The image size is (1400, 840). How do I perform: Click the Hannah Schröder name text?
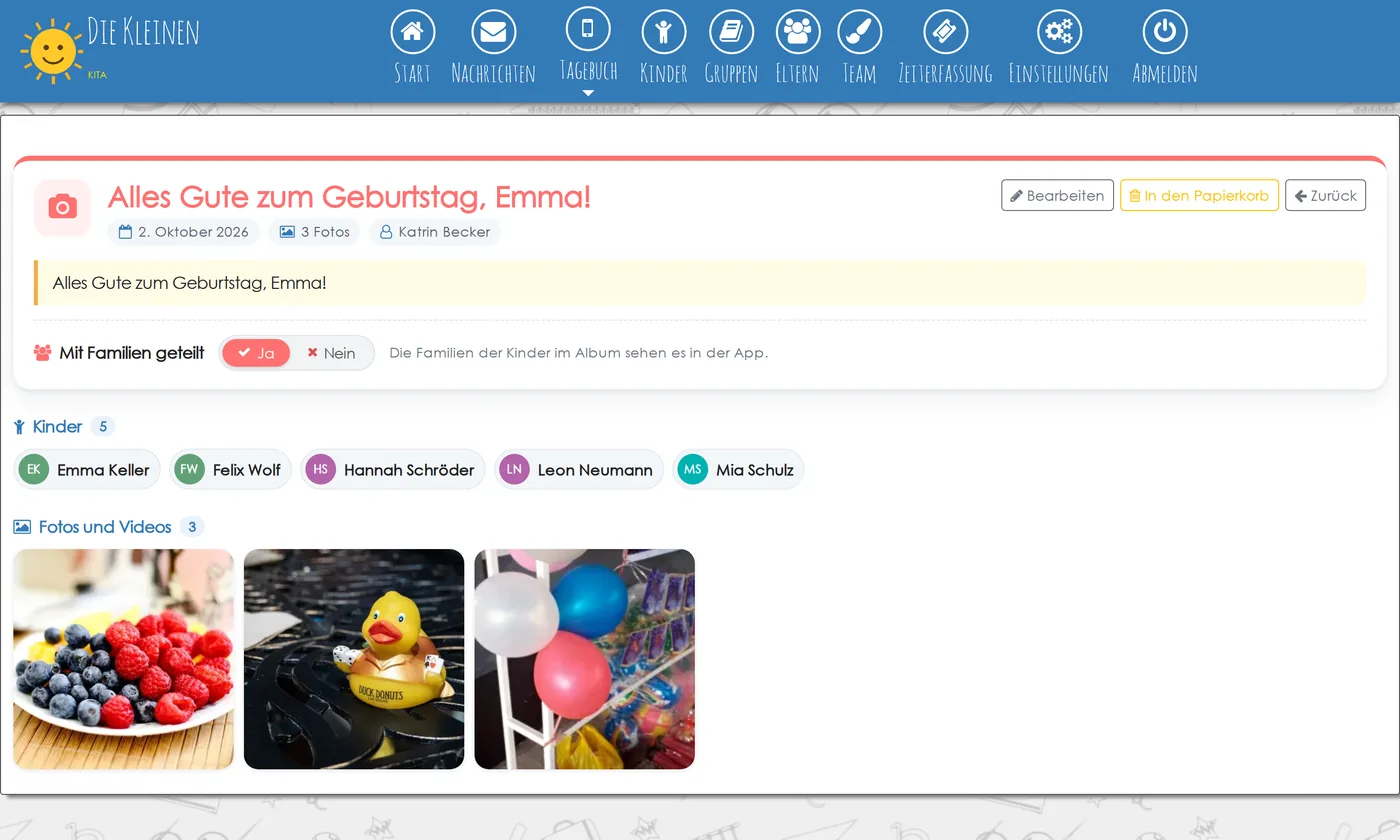click(x=409, y=470)
